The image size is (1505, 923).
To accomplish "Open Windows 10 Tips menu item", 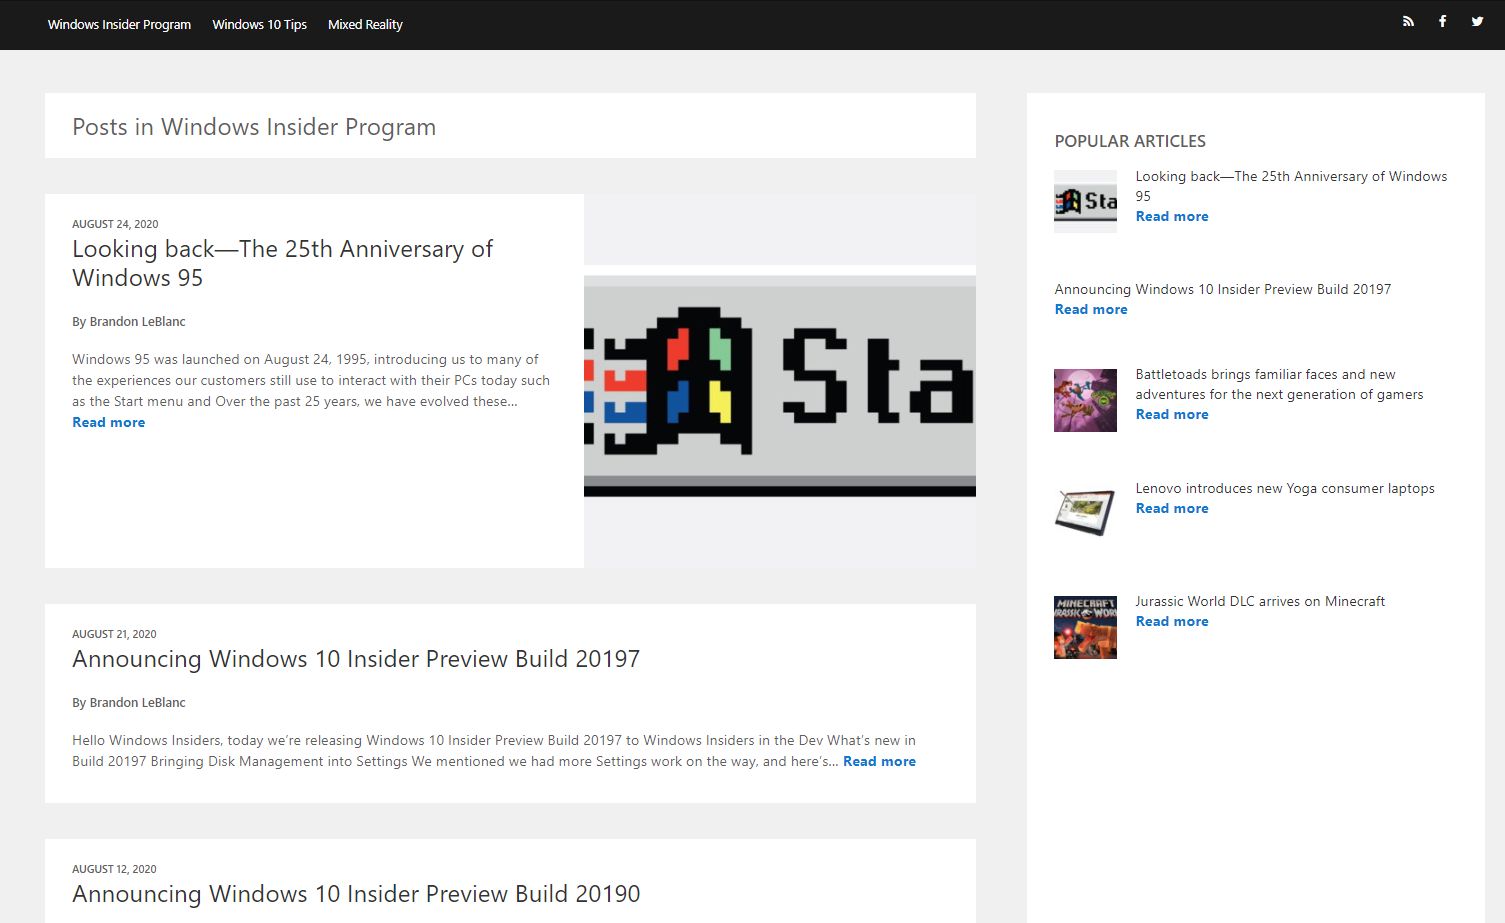I will pos(259,24).
